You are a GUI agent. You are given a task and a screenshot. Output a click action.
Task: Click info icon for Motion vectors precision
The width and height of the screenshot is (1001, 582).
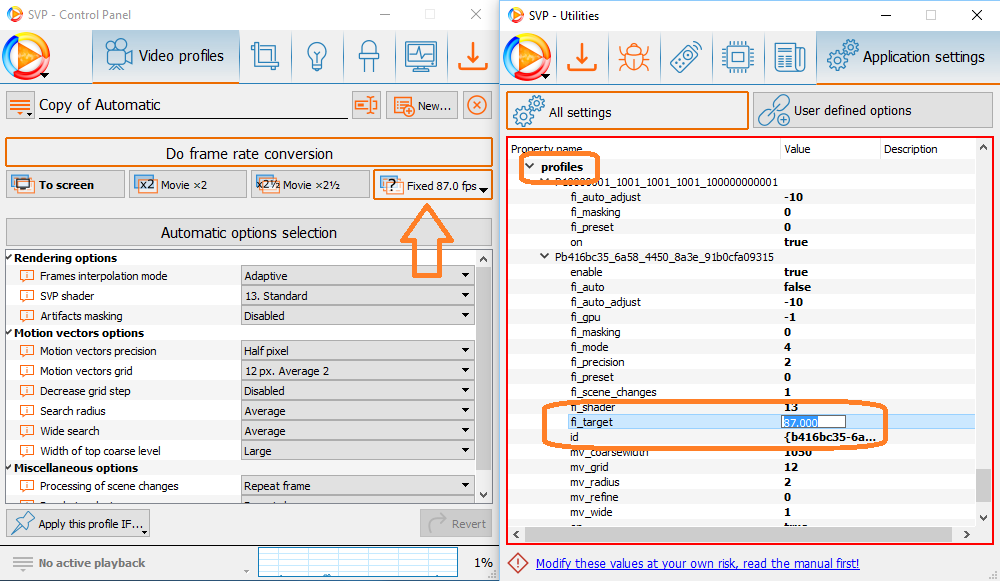coord(27,350)
